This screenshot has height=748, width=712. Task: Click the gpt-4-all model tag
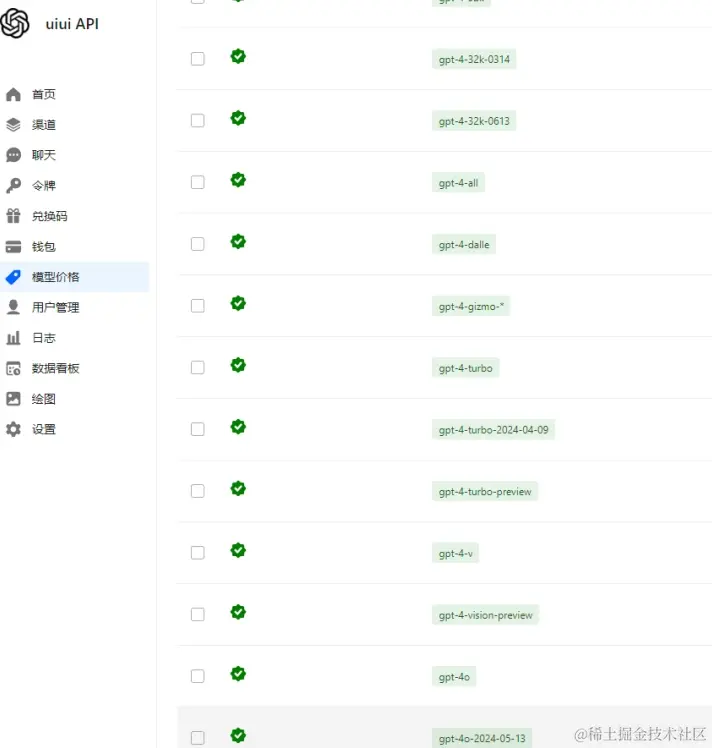(458, 183)
